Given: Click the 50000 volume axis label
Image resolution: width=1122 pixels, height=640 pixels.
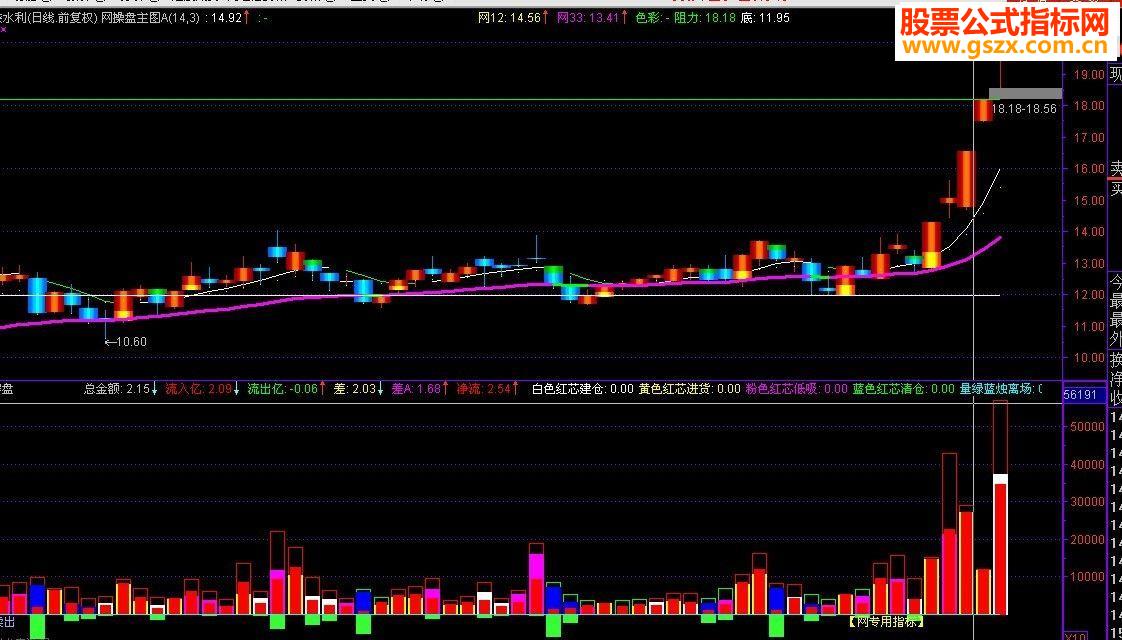Looking at the screenshot, I should click(1086, 427).
